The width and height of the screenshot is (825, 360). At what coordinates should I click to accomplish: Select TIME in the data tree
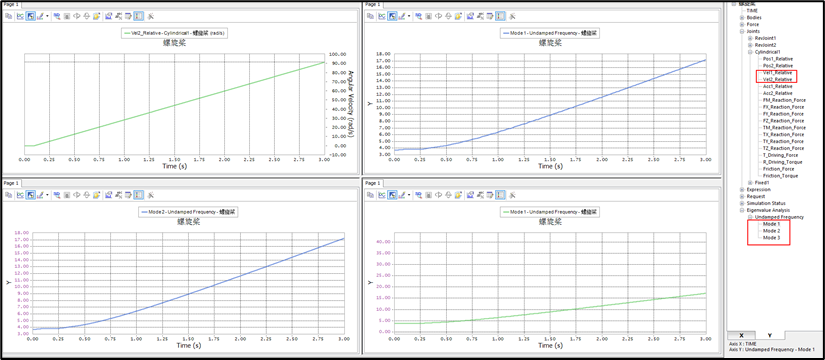(753, 11)
